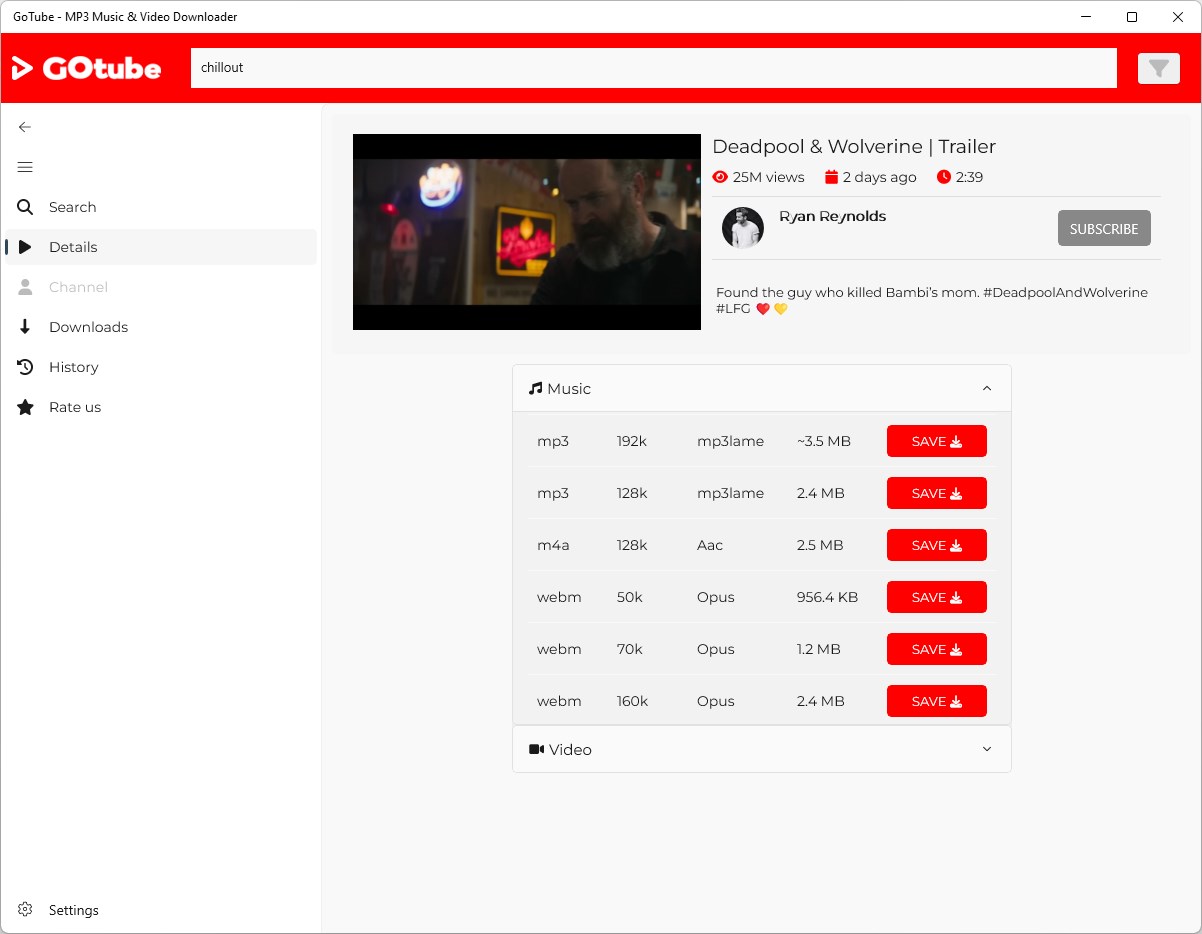The height and width of the screenshot is (934, 1202).
Task: Click the red calendar date icon
Action: click(831, 177)
